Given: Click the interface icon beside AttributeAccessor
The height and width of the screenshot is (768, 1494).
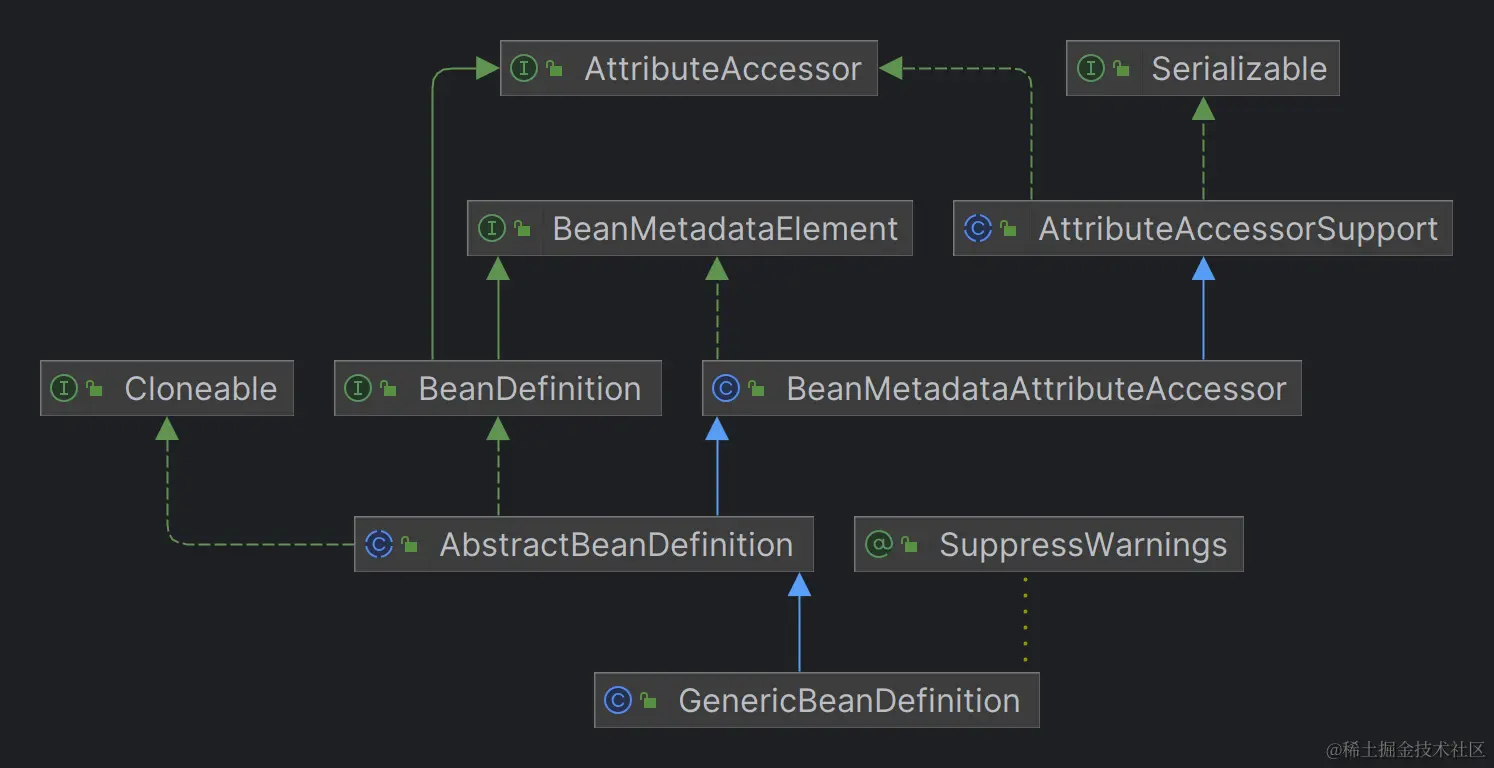Looking at the screenshot, I should (524, 68).
